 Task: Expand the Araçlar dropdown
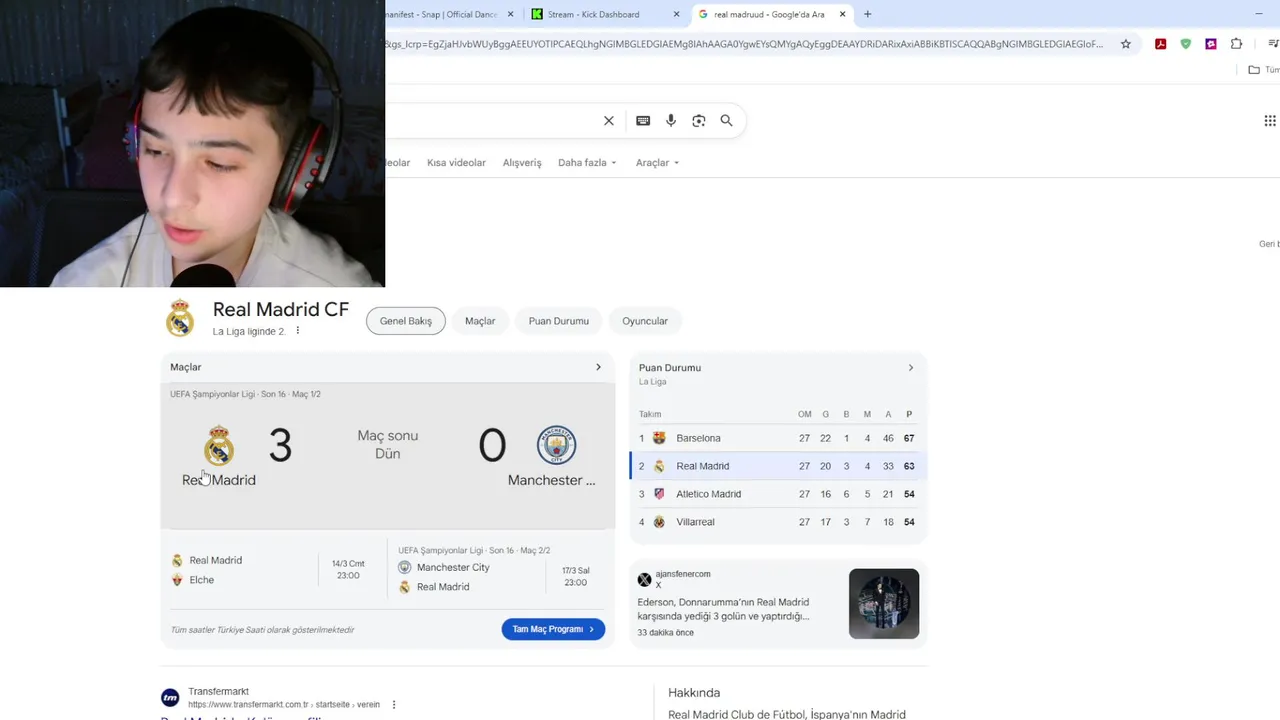657,163
